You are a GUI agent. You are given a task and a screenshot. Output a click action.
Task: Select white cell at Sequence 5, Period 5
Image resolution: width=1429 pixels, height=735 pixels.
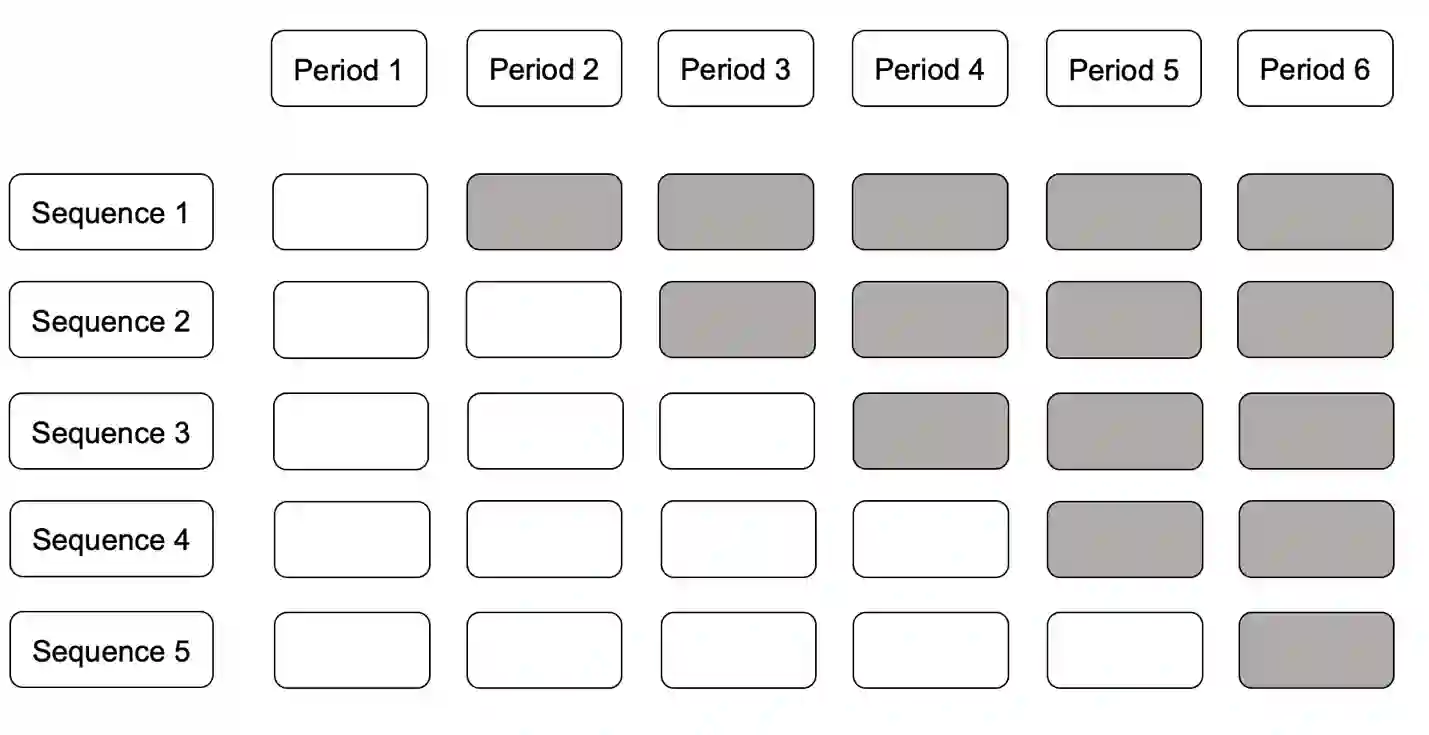pos(1125,650)
